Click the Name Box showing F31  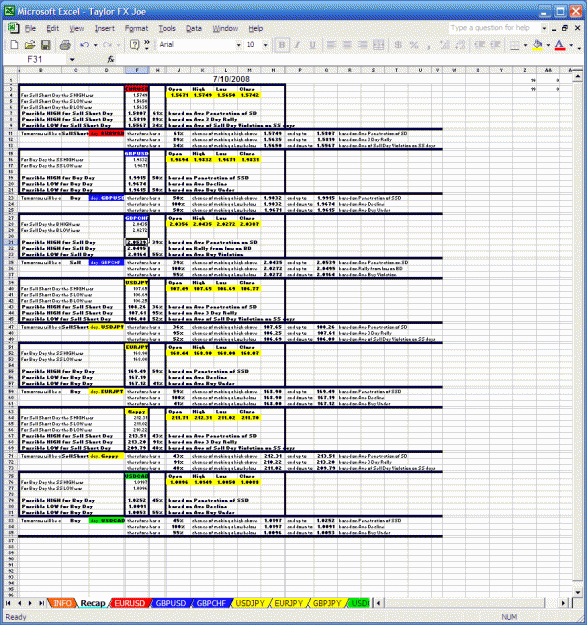tap(35, 59)
